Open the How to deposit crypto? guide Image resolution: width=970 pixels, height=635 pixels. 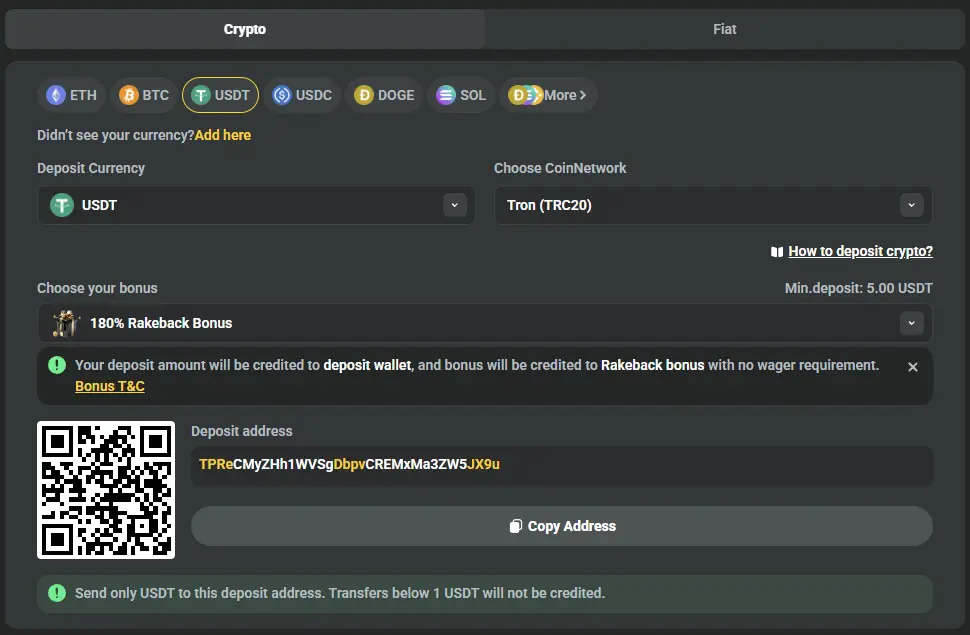(861, 251)
